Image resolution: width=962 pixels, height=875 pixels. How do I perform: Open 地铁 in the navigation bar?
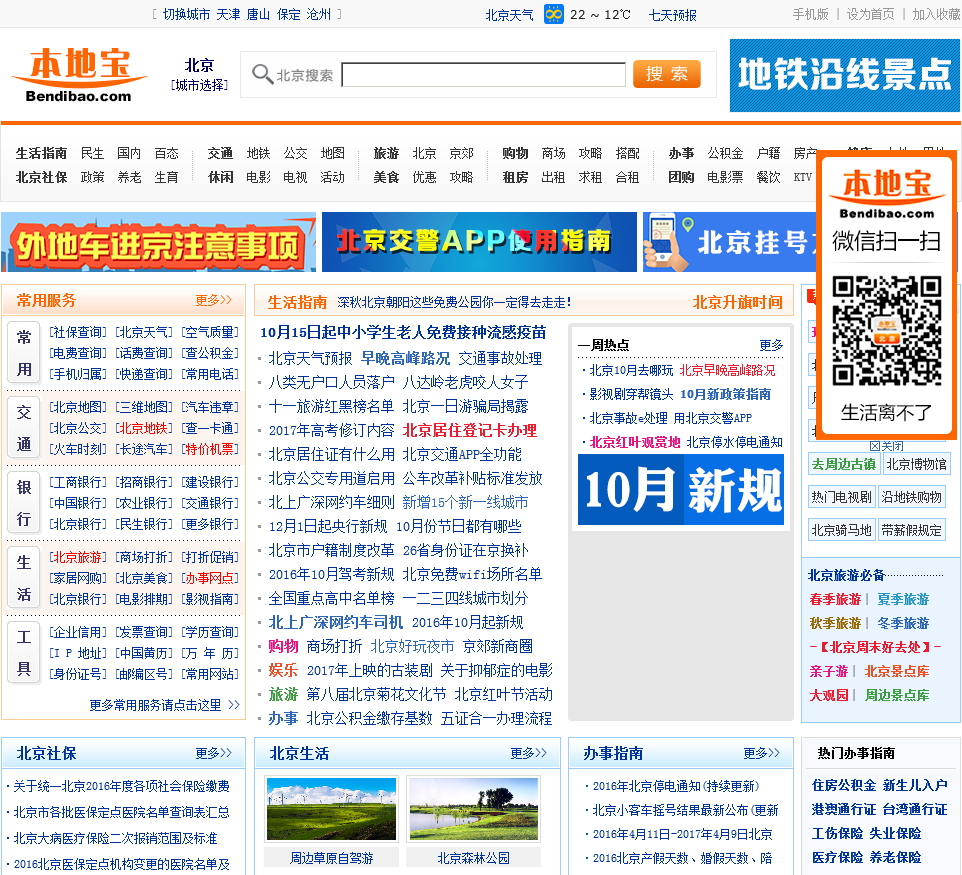[x=258, y=153]
